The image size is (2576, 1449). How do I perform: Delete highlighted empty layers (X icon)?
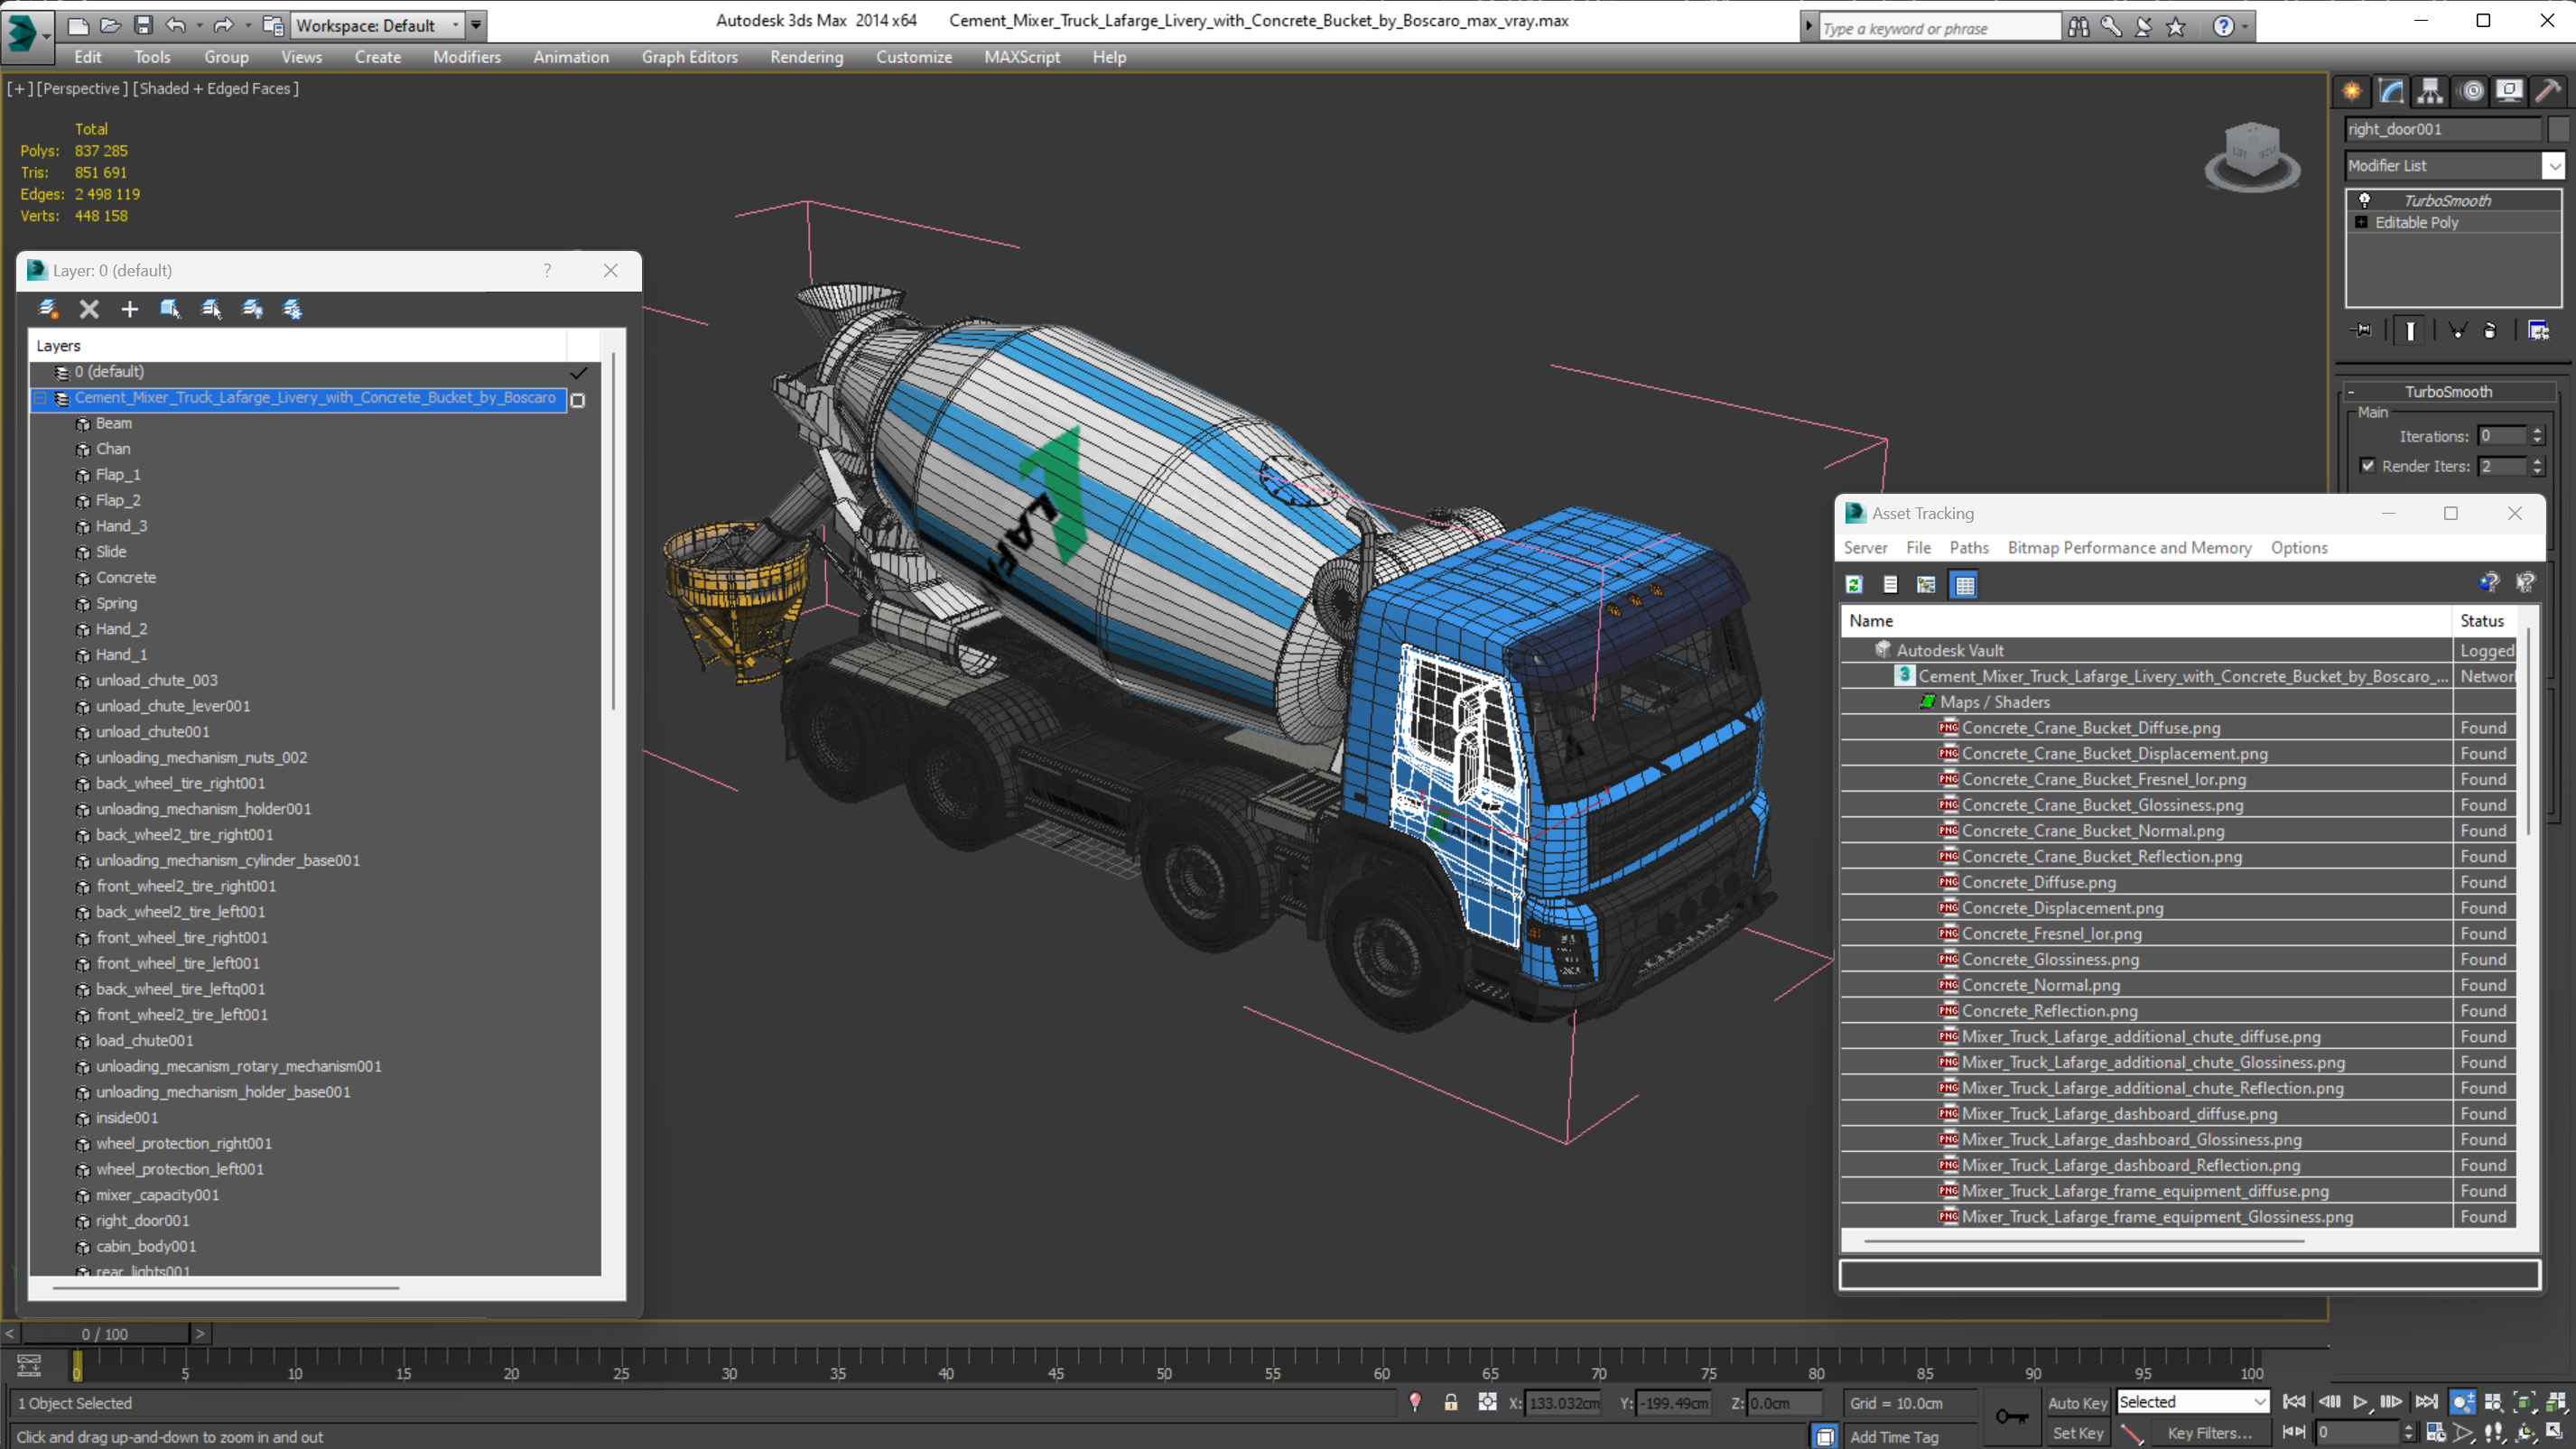pyautogui.click(x=89, y=309)
